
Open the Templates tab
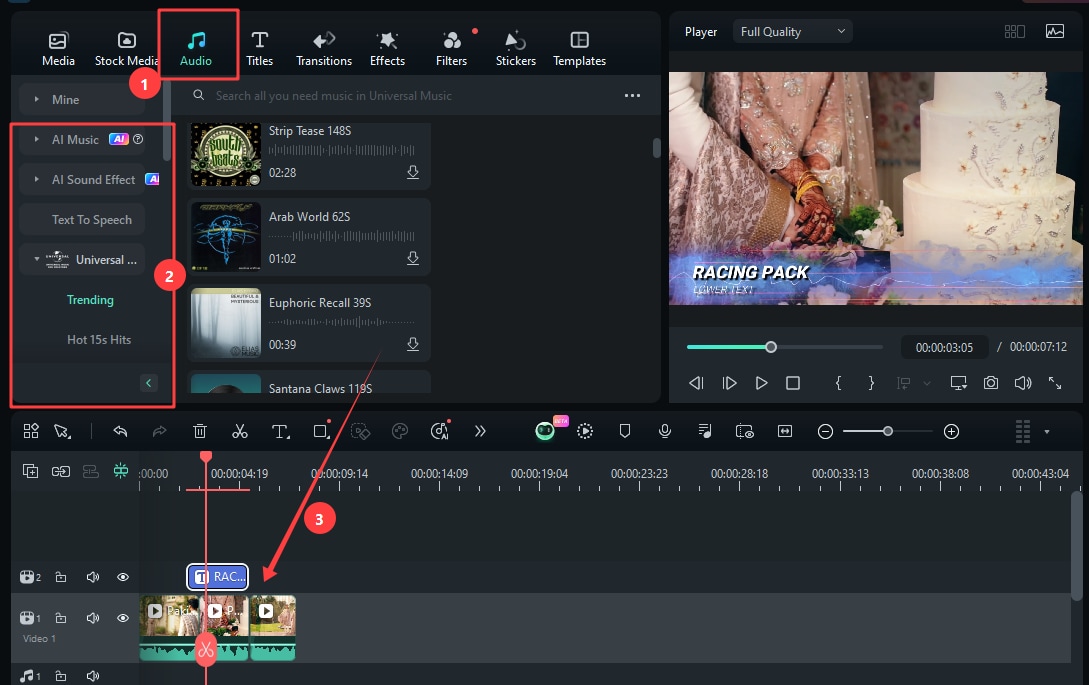[x=579, y=49]
